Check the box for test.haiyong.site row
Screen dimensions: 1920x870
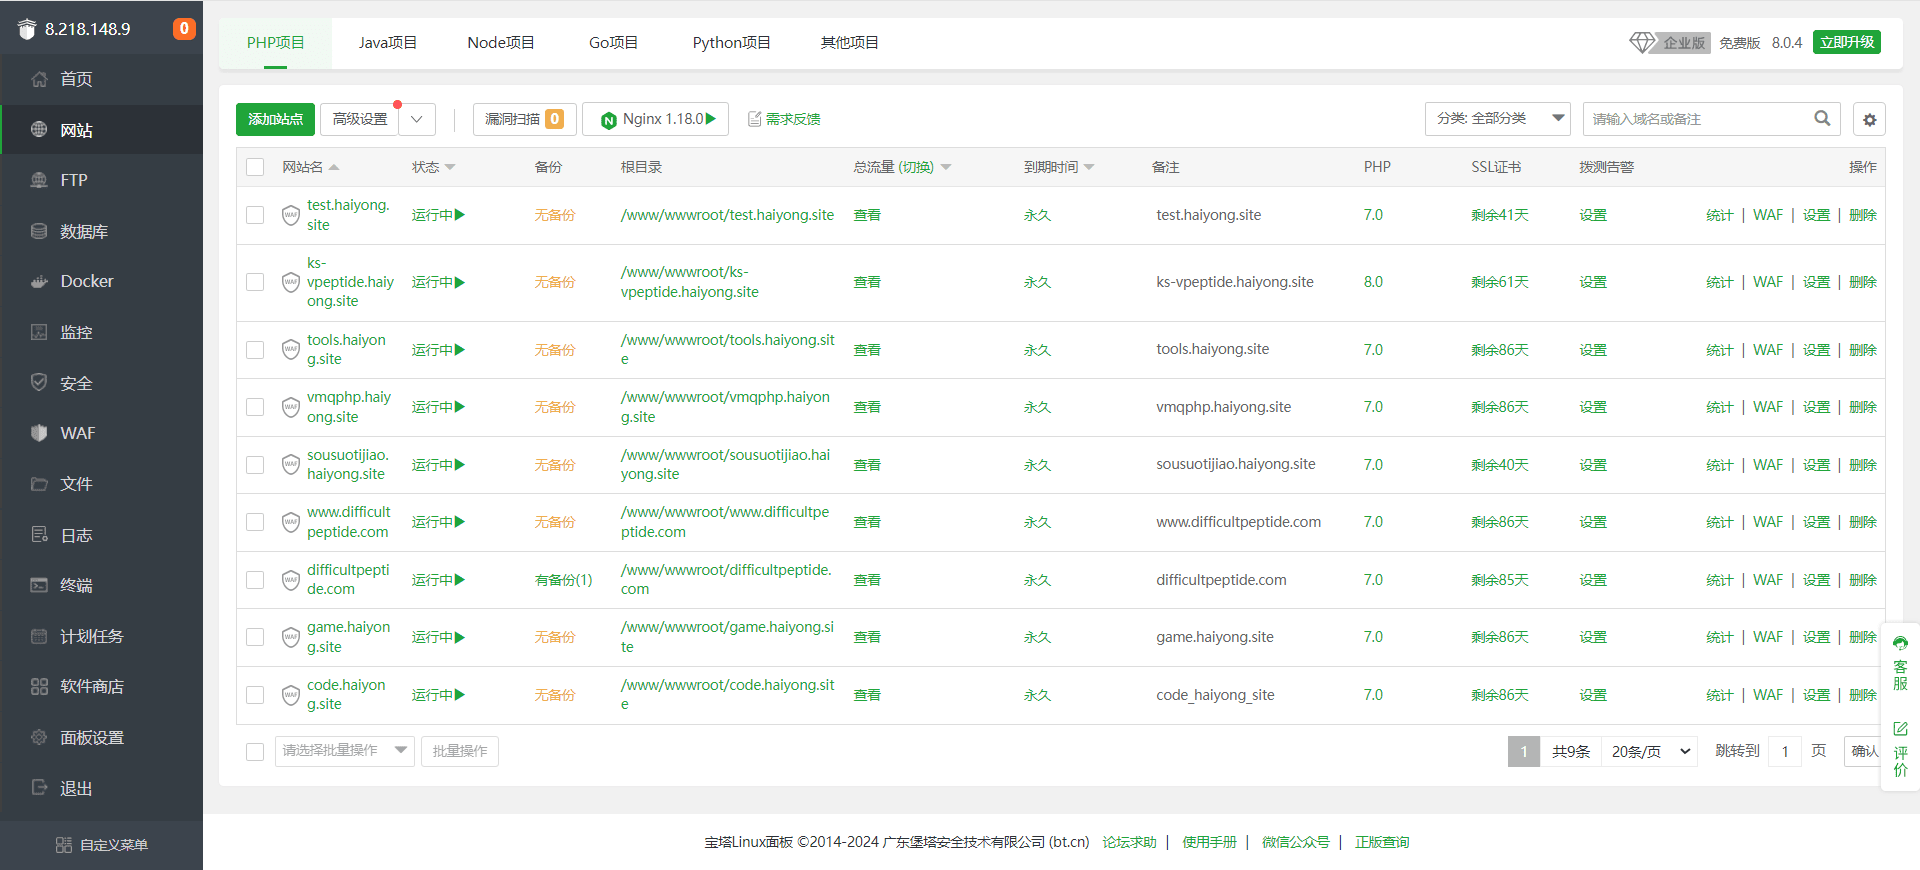click(x=255, y=215)
